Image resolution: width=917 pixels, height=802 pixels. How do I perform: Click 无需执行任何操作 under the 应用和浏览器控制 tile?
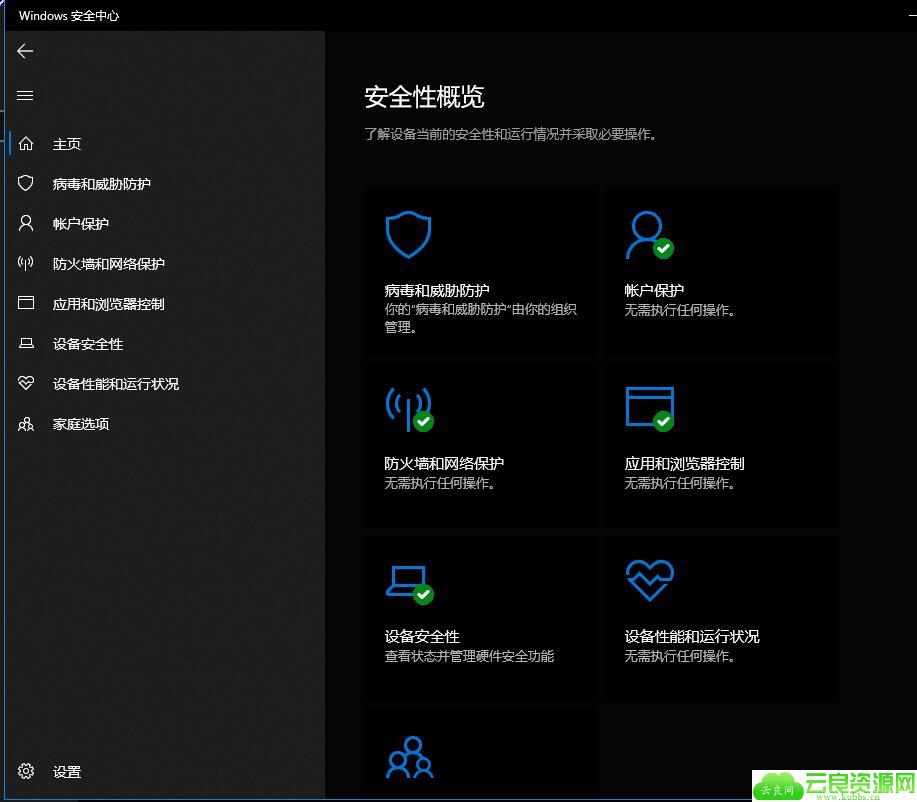click(x=680, y=483)
